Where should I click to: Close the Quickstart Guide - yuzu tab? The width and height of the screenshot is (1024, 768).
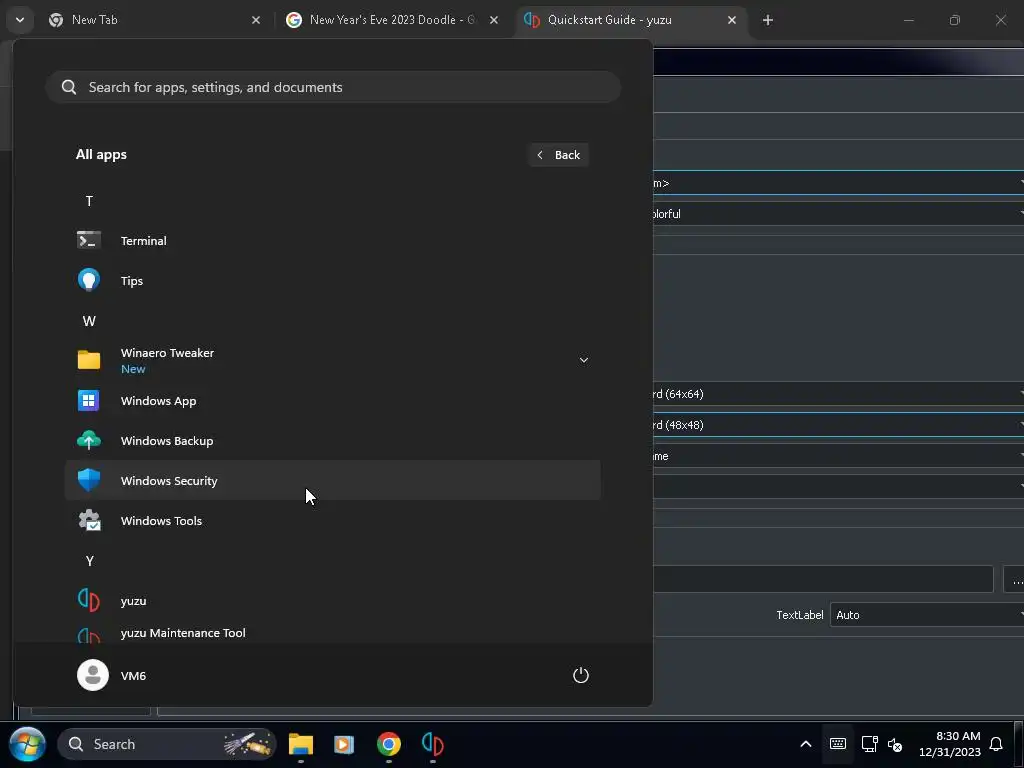point(731,20)
